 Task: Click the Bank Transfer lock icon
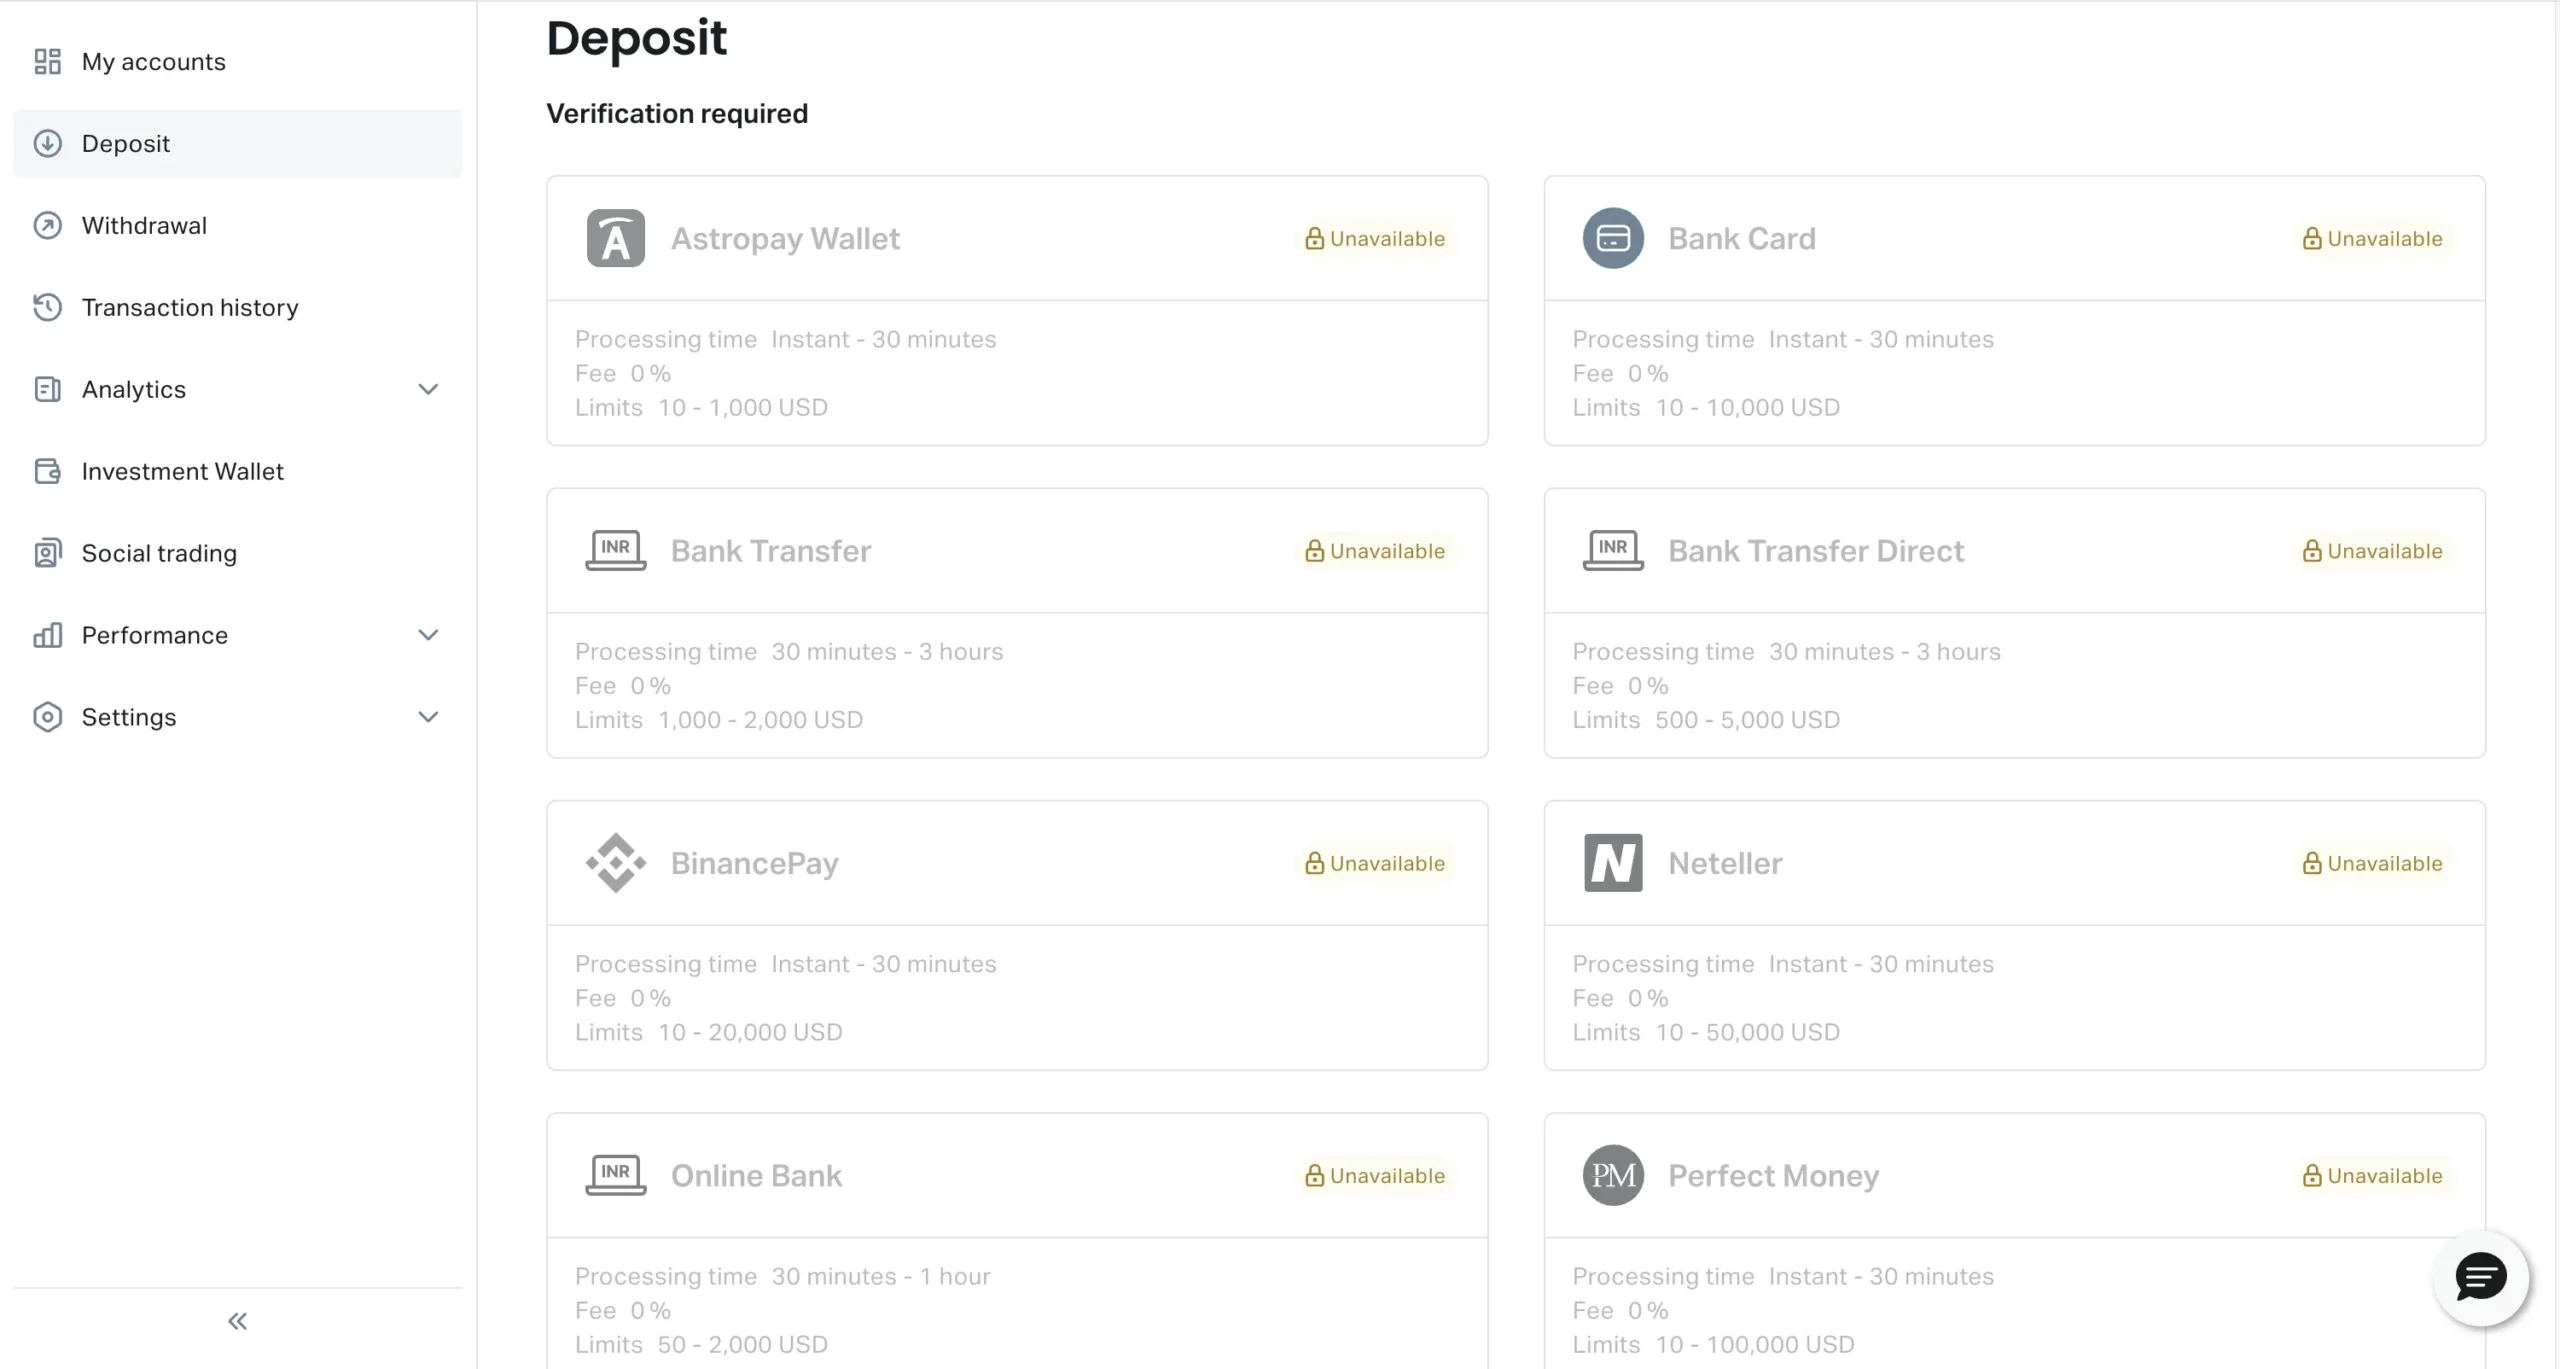[x=1314, y=550]
